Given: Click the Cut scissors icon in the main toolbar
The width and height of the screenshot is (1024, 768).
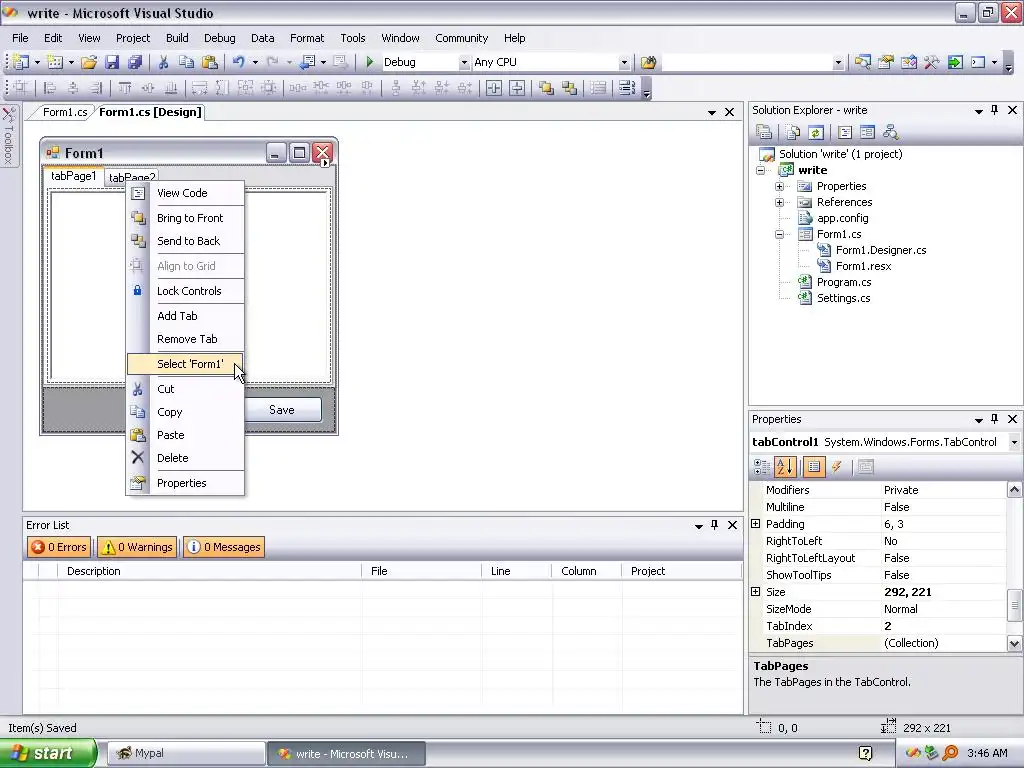Looking at the screenshot, I should pos(163,62).
